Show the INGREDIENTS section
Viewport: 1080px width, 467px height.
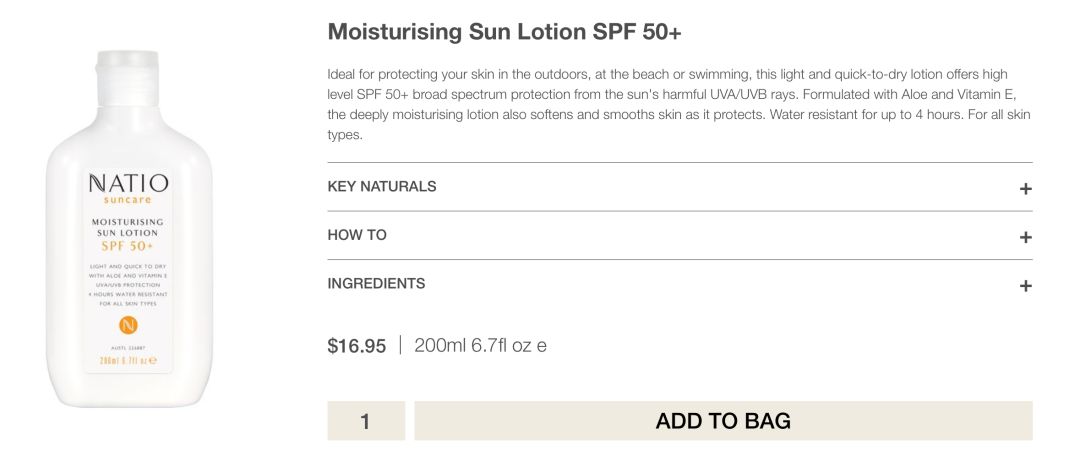click(x=680, y=284)
